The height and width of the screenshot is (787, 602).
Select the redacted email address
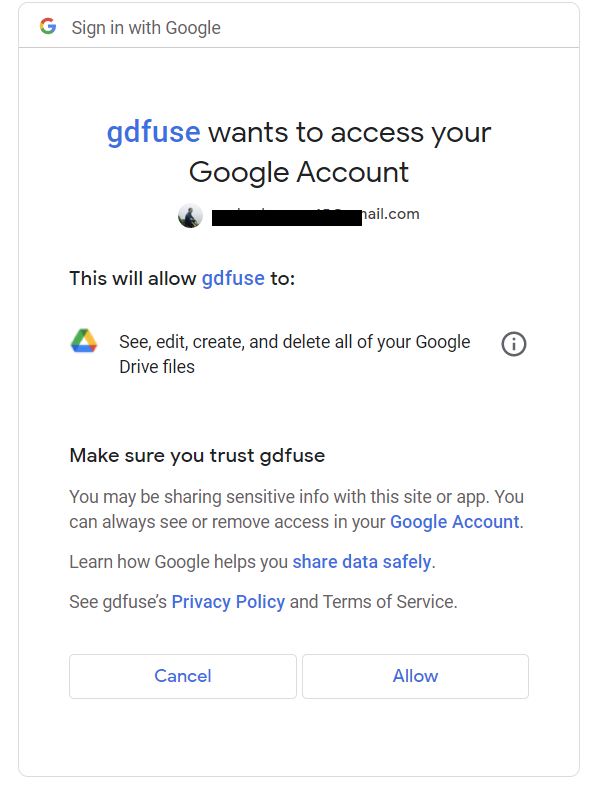pyautogui.click(x=315, y=215)
